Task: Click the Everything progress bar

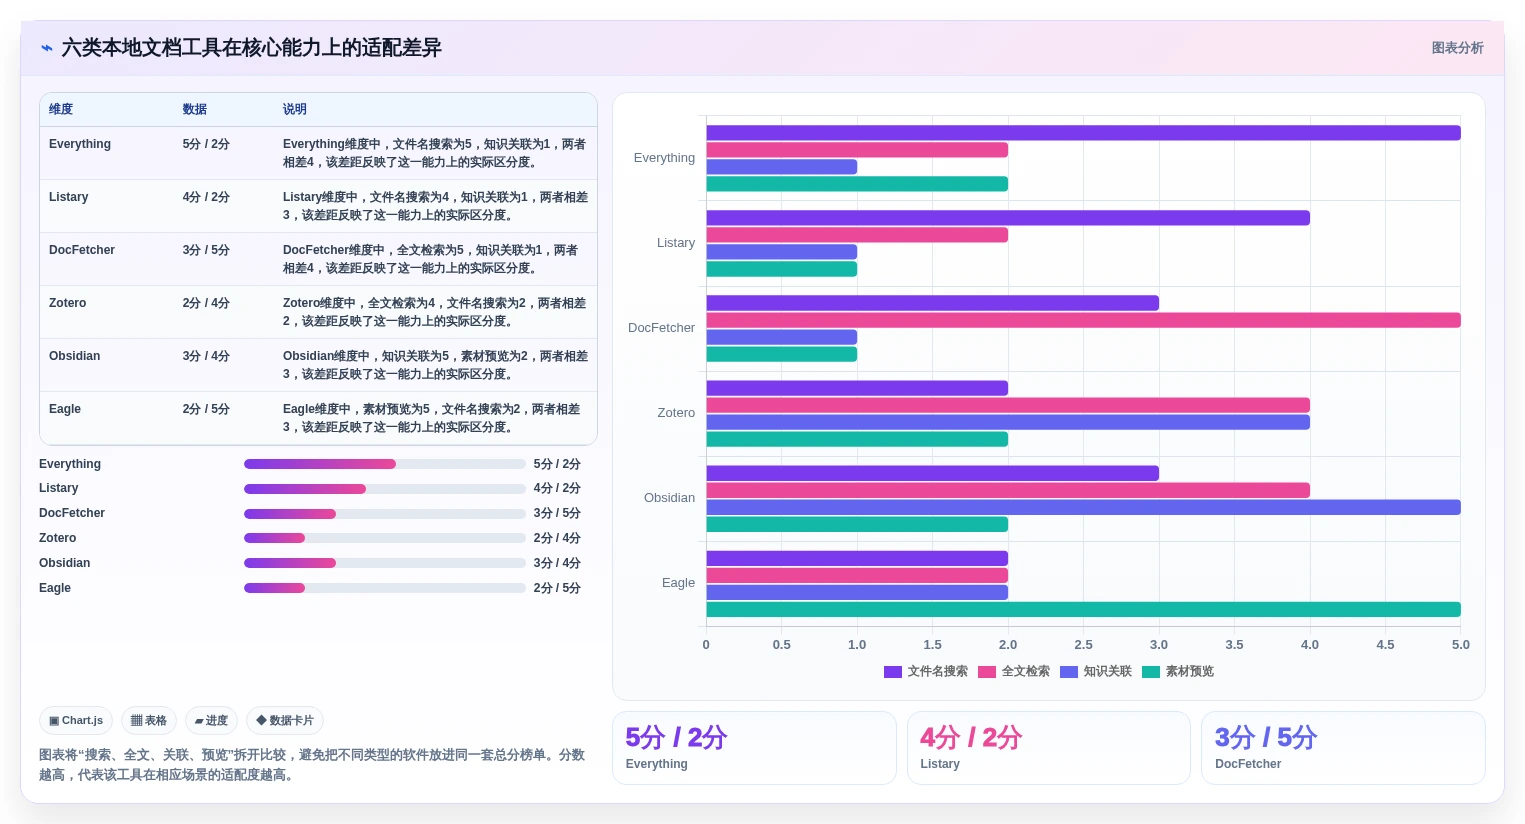Action: [x=385, y=464]
